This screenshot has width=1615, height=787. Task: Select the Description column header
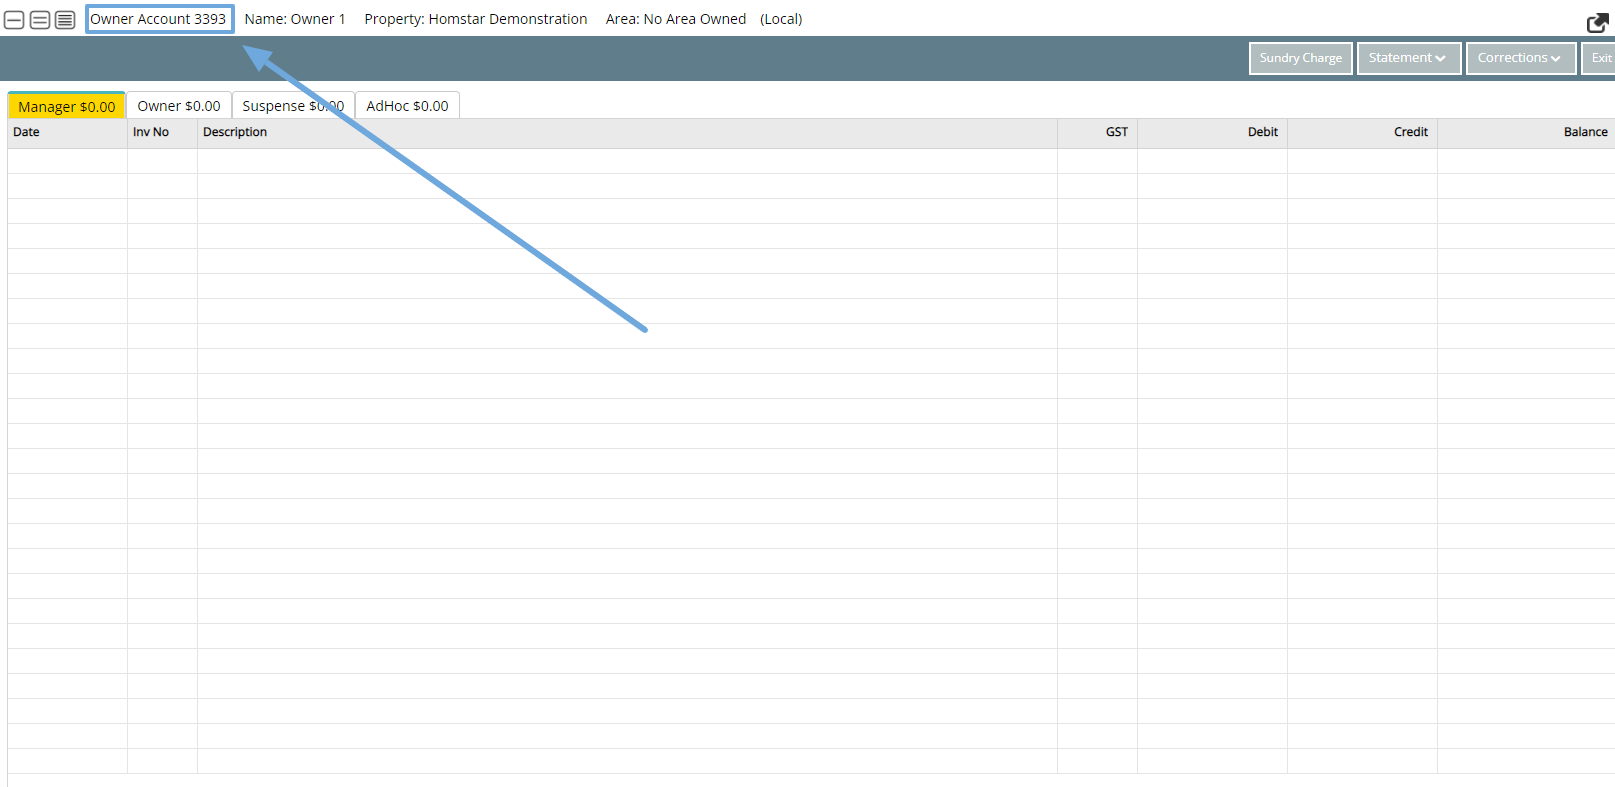point(235,132)
